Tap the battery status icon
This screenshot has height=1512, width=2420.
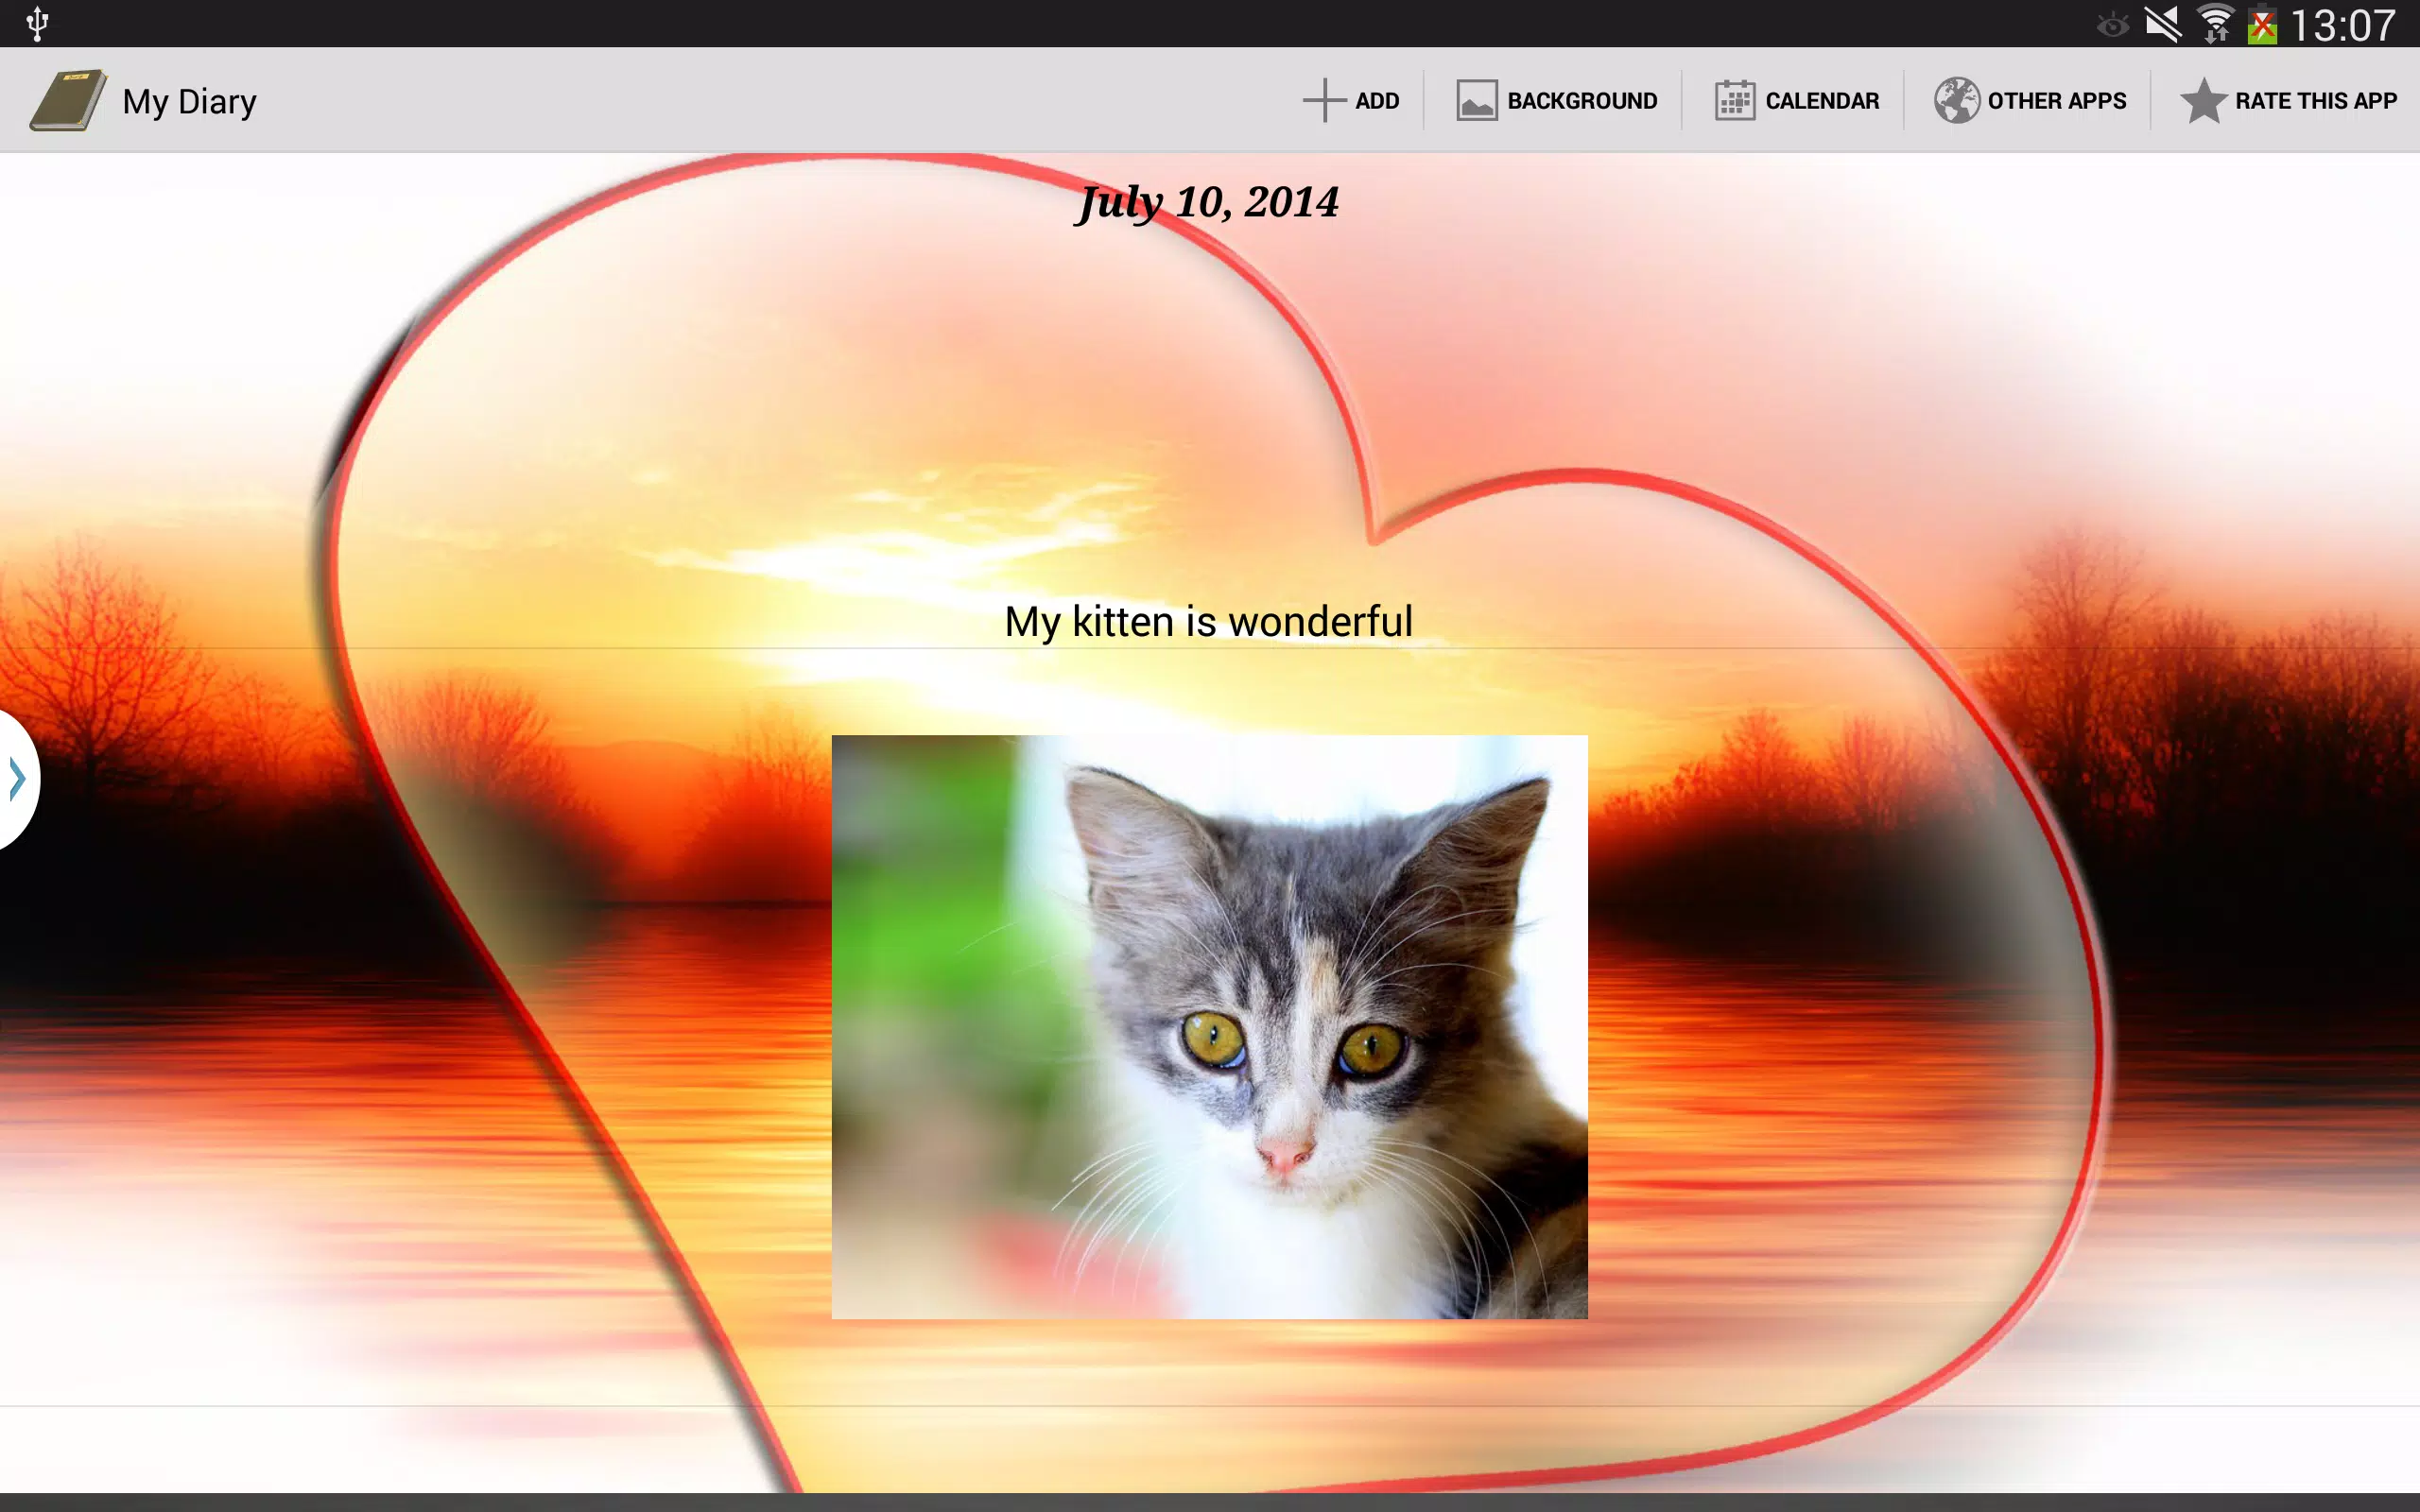coord(2262,24)
